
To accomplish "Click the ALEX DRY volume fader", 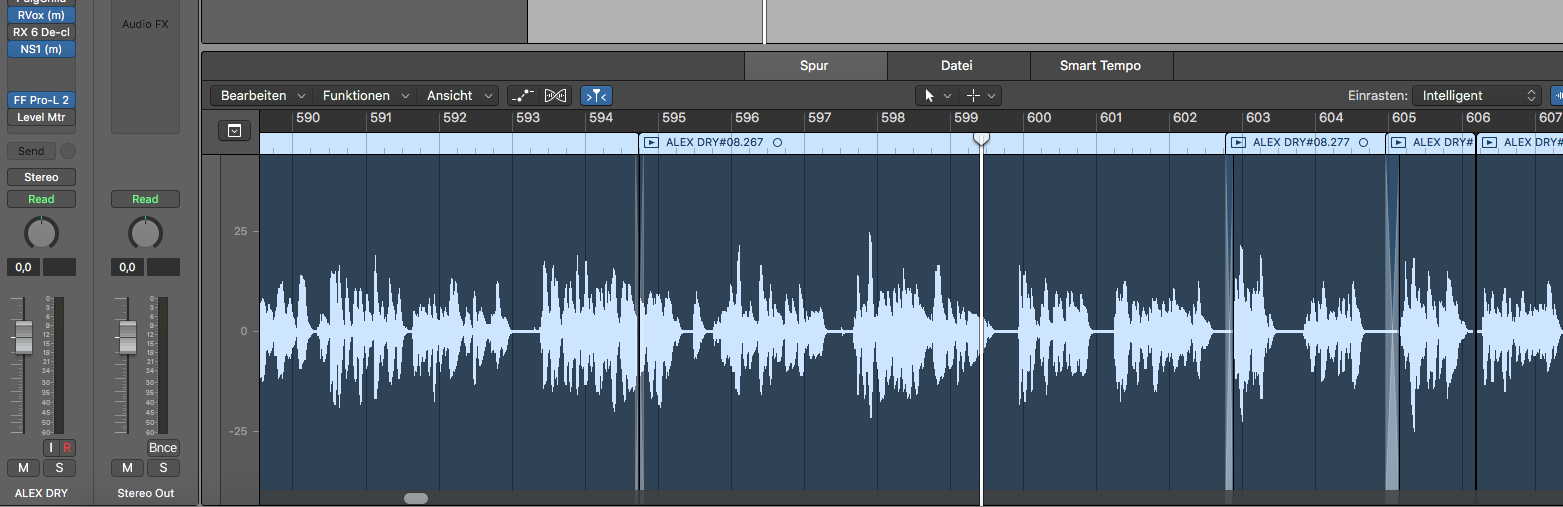I will (x=23, y=337).
